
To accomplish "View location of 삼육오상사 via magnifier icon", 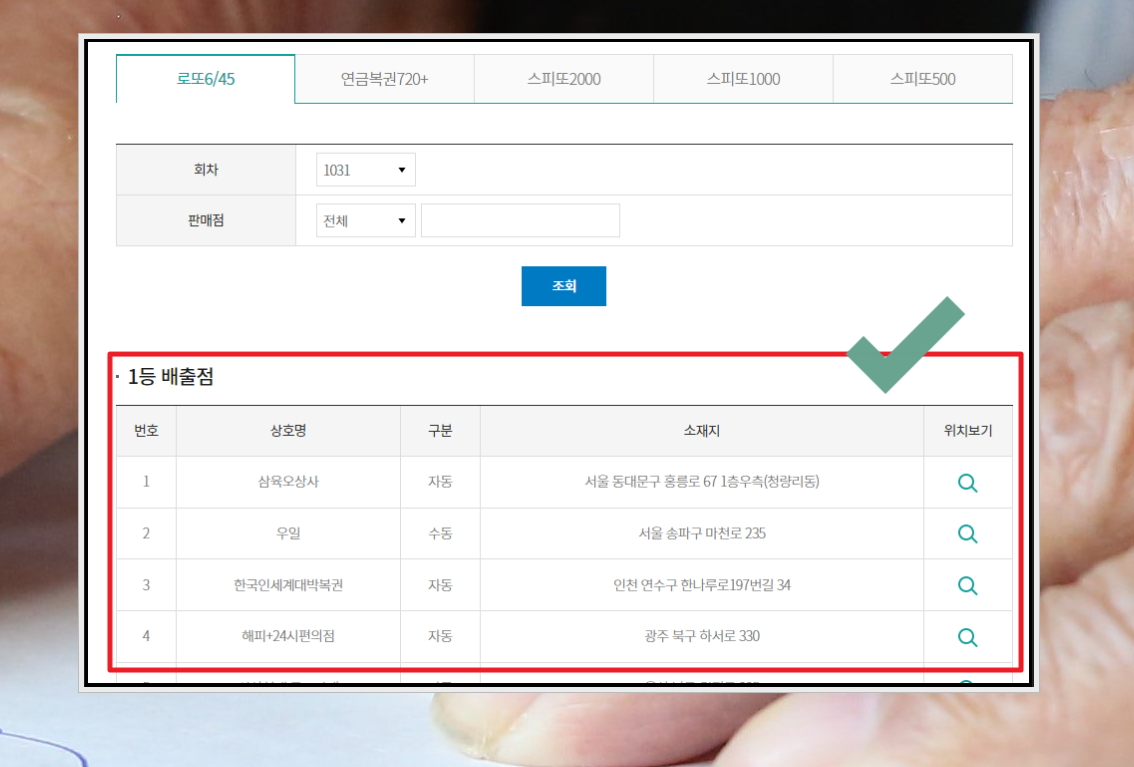I will coord(967,483).
